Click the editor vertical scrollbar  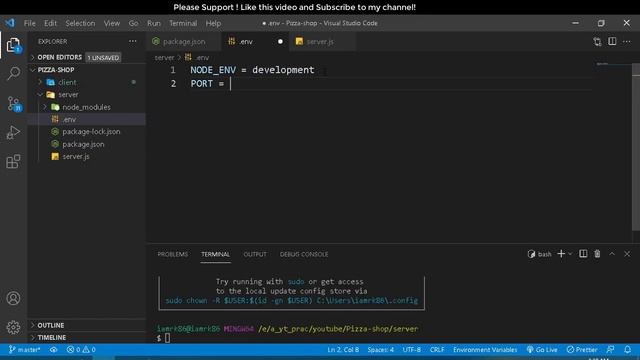click(x=636, y=147)
